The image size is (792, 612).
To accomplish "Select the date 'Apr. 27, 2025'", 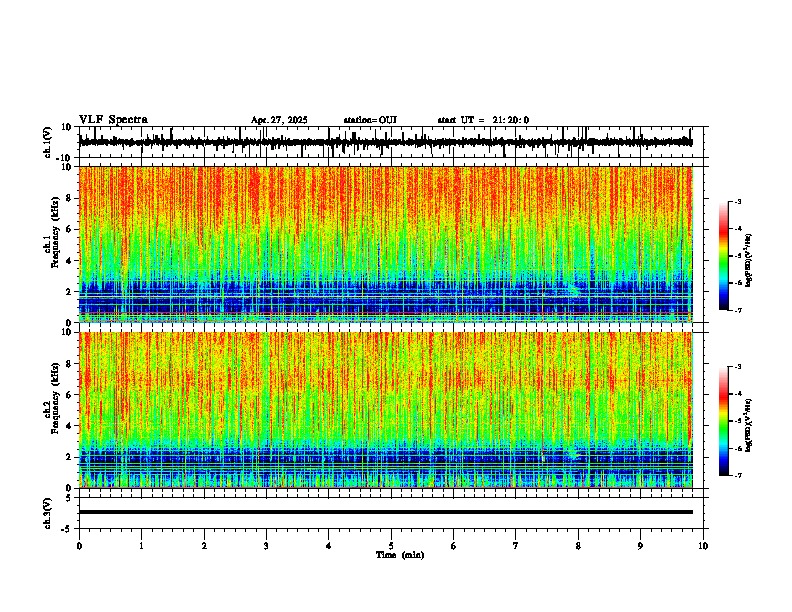I will pos(279,120).
